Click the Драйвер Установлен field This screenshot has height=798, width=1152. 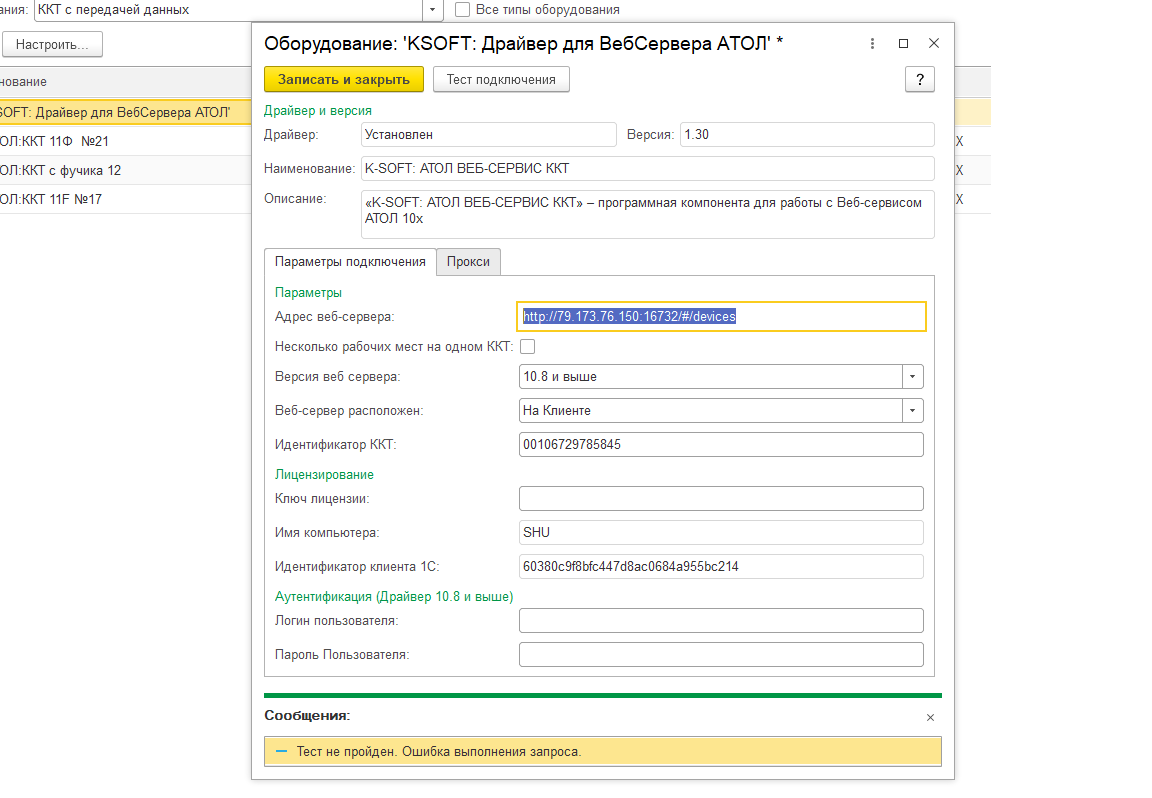[x=489, y=134]
